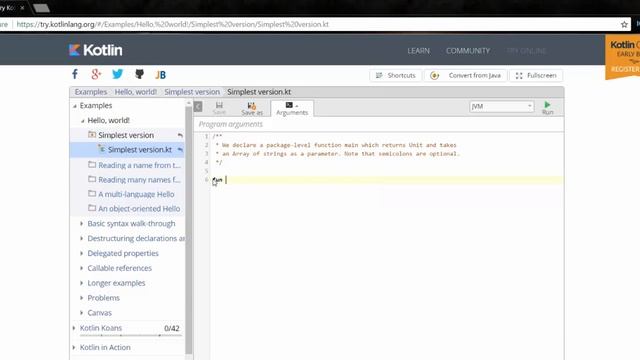This screenshot has height=360, width=640.
Task: Open the Twitter share icon
Action: [x=118, y=74]
